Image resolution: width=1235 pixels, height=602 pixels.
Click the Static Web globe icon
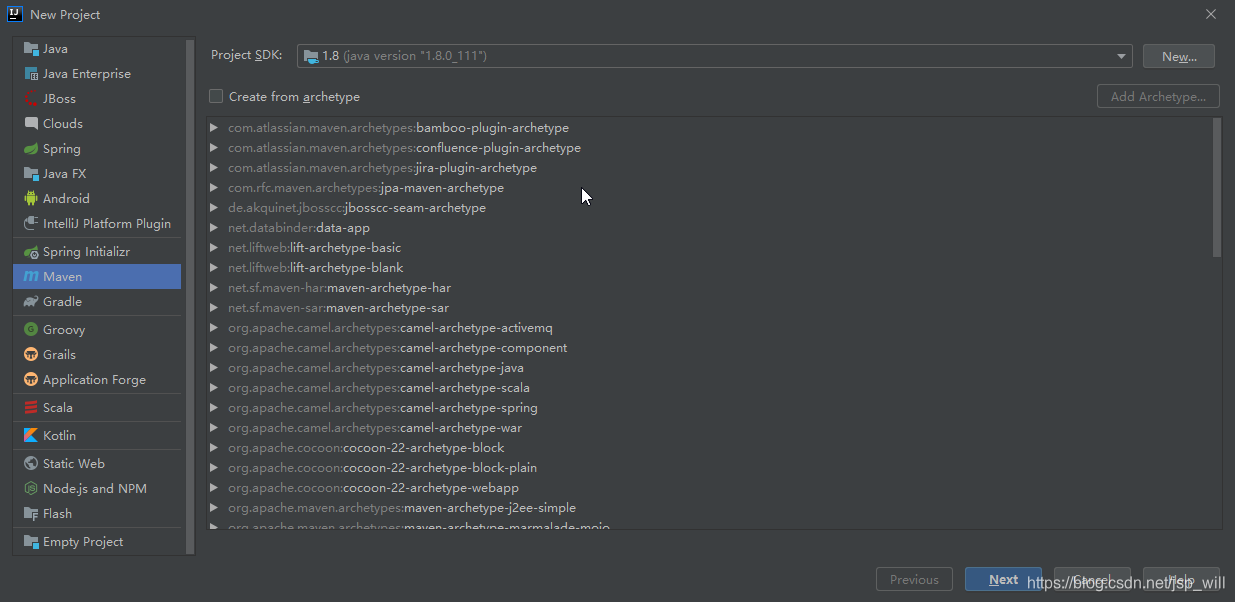31,463
